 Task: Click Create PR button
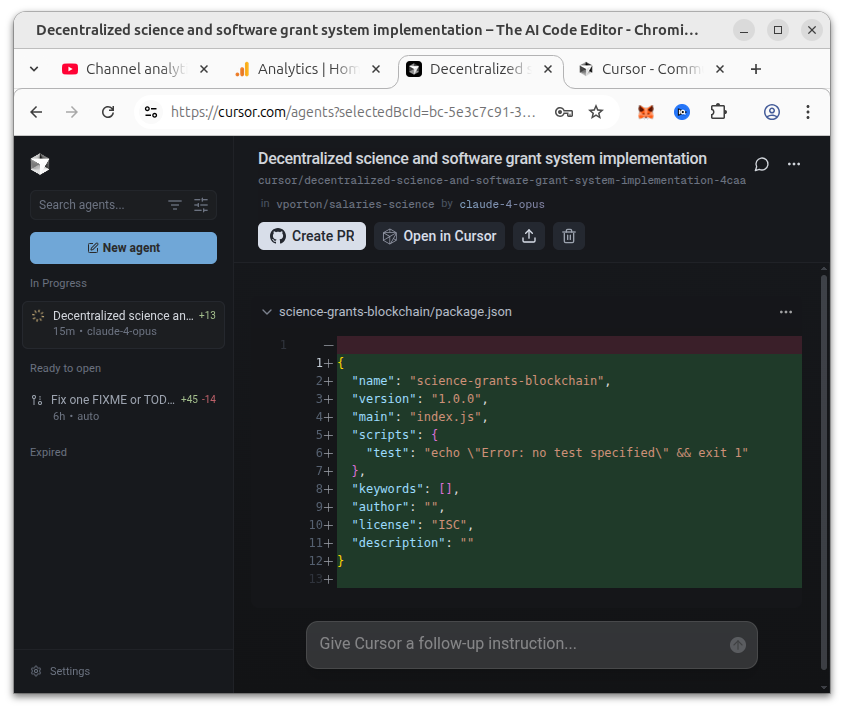tap(312, 236)
